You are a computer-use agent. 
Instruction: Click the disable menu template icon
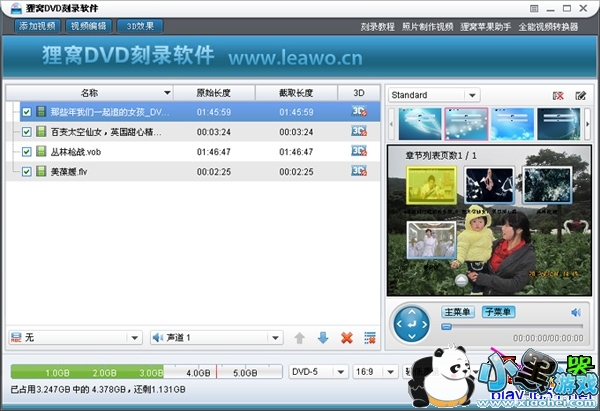coord(558,95)
